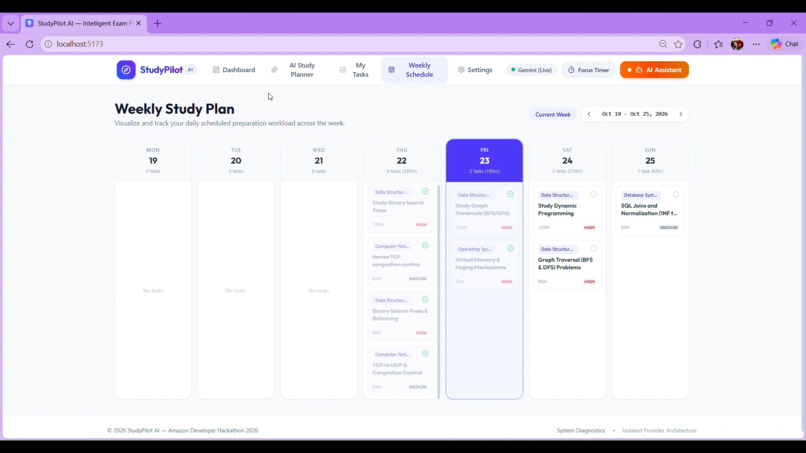Open the favorites list icon

(x=718, y=44)
